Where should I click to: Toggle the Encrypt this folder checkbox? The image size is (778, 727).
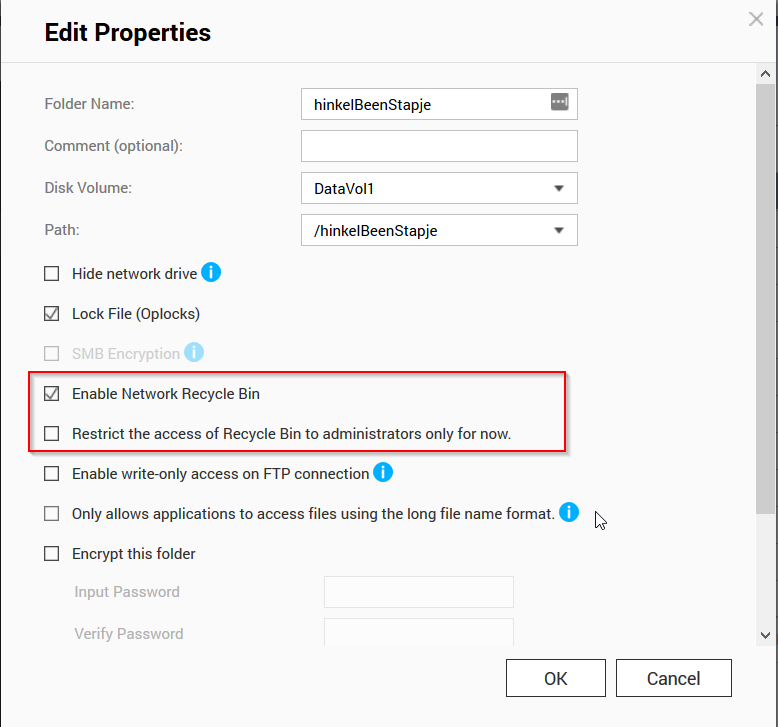52,554
